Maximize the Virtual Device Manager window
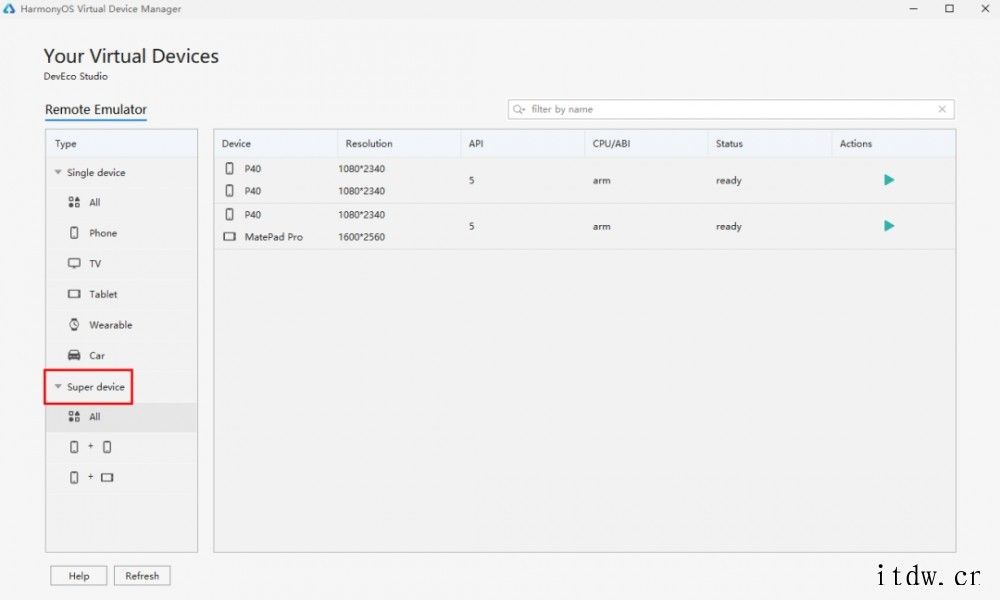Screen dimensions: 1000x600 (x=949, y=9)
